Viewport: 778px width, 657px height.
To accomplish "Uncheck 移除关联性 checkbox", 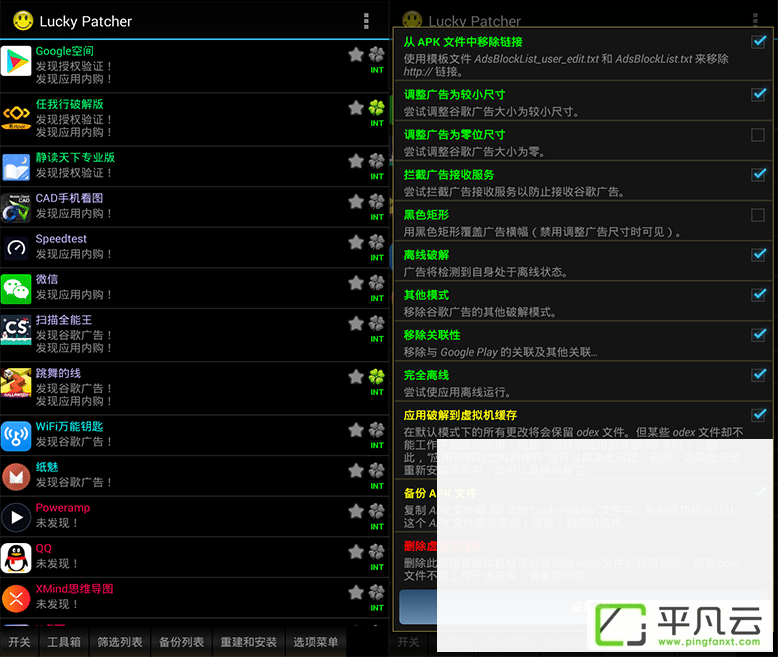I will [758, 335].
